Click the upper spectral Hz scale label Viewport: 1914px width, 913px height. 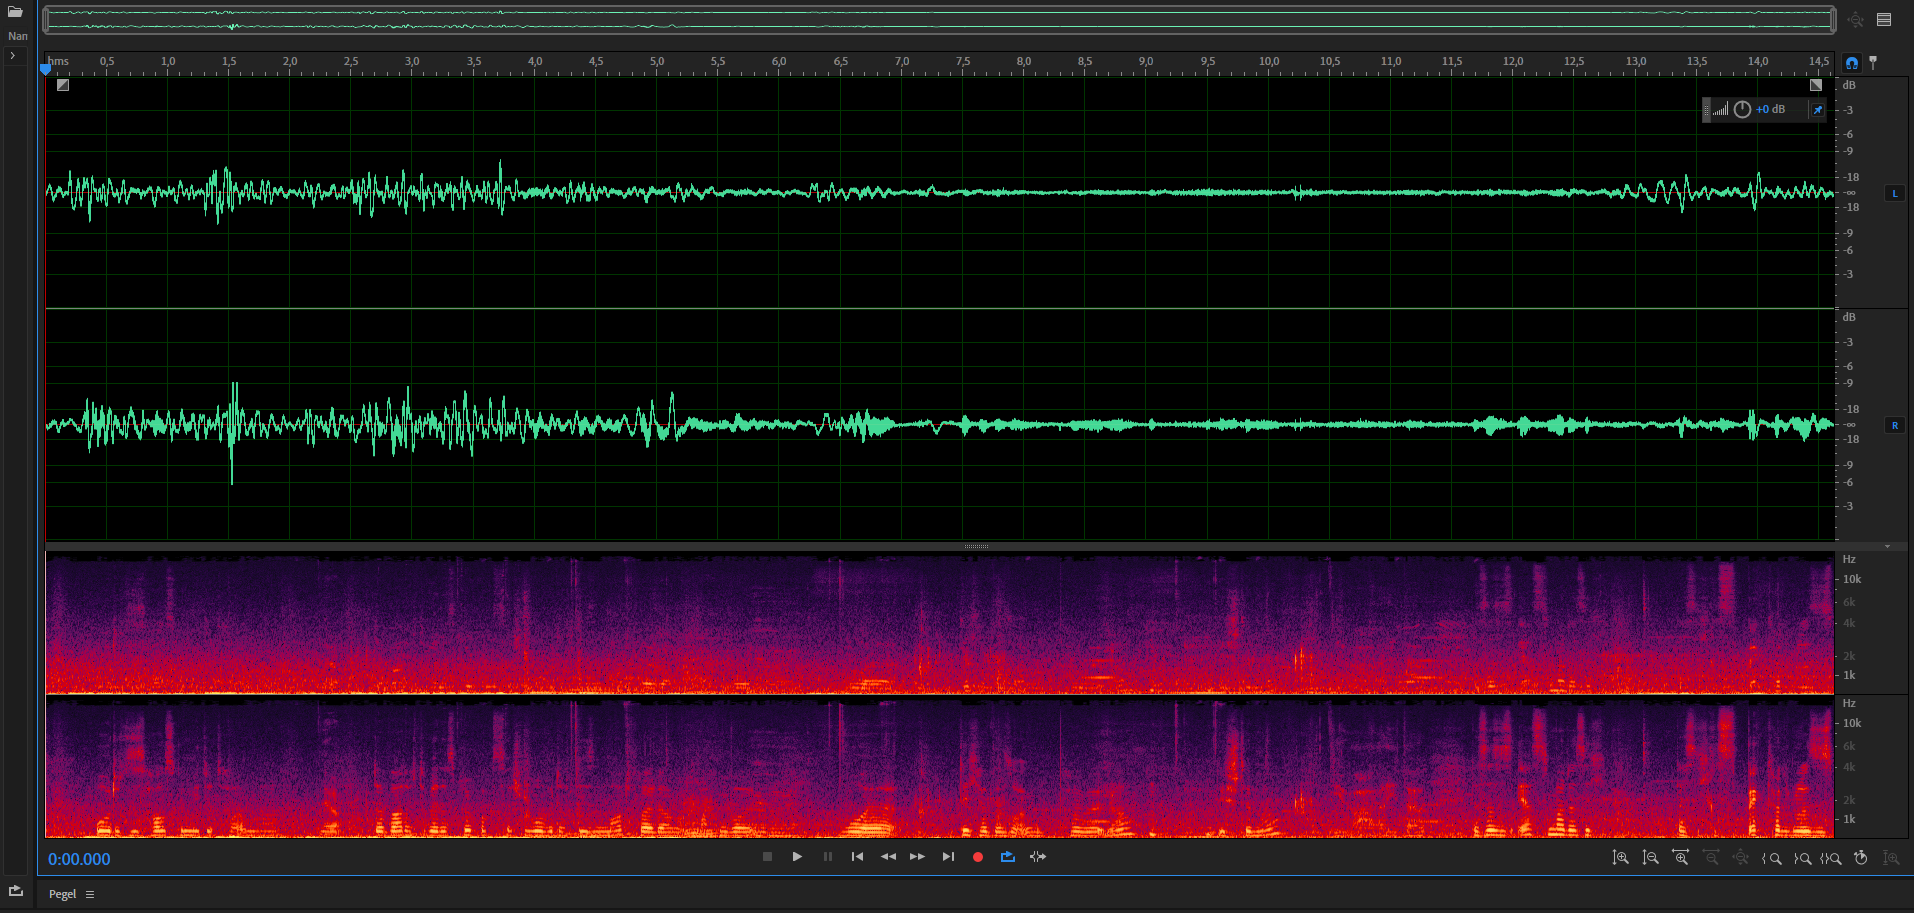tap(1849, 559)
